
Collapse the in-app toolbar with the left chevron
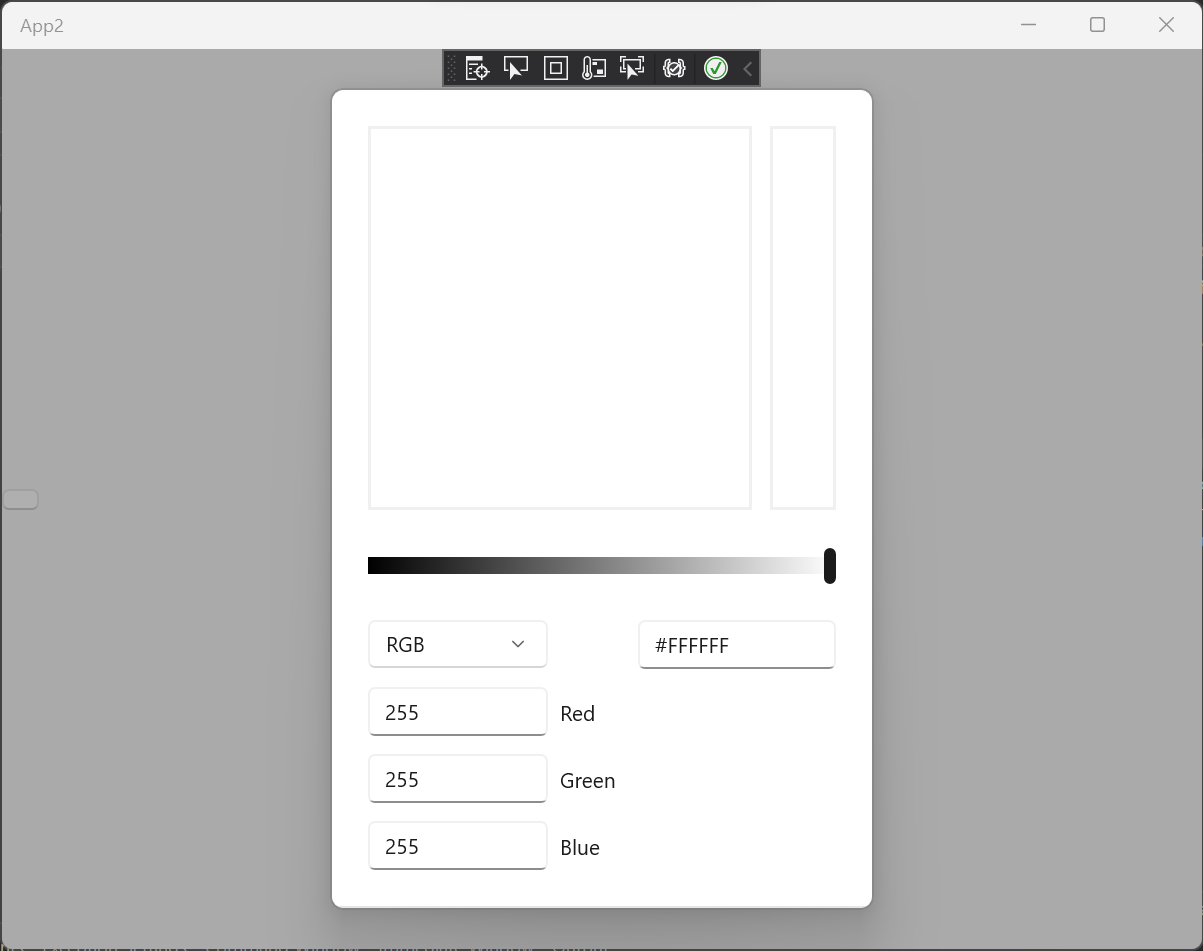point(747,68)
